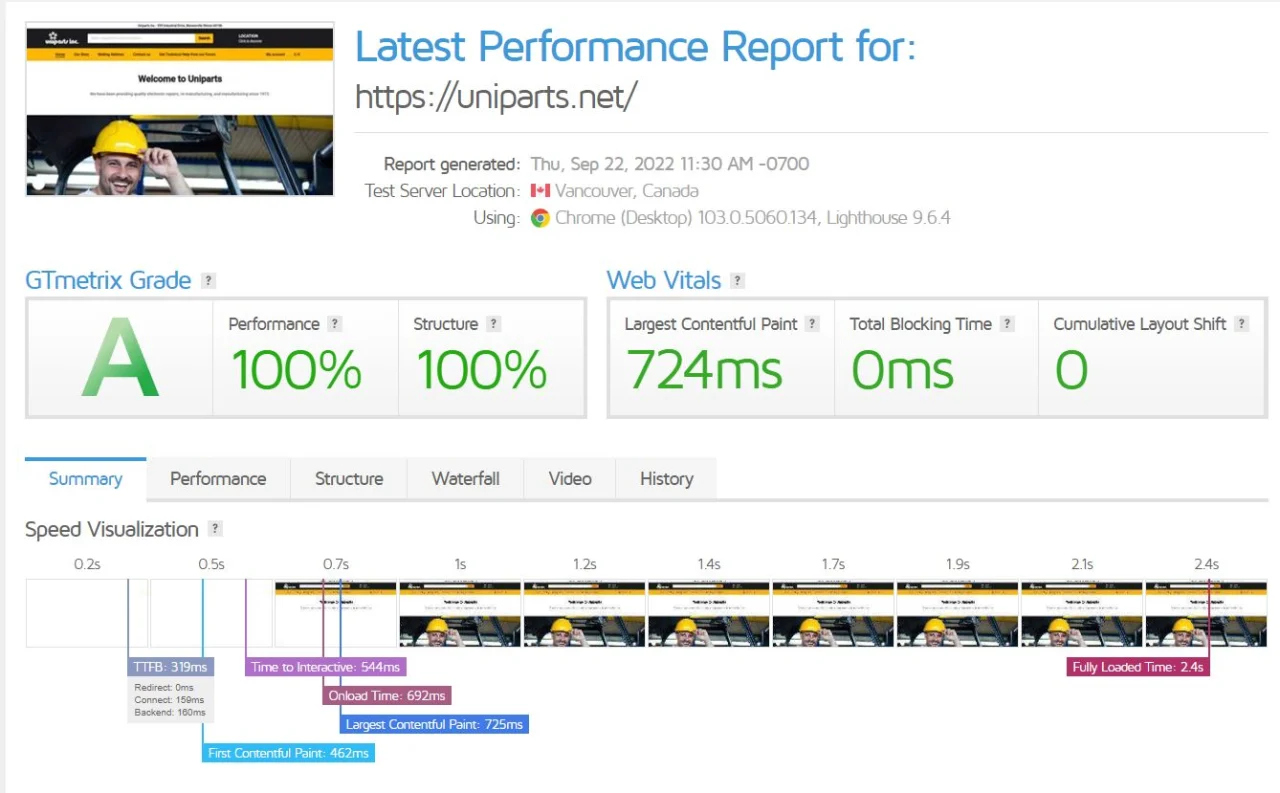The width and height of the screenshot is (1280, 793).
Task: Switch to the Video tab
Action: click(570, 479)
